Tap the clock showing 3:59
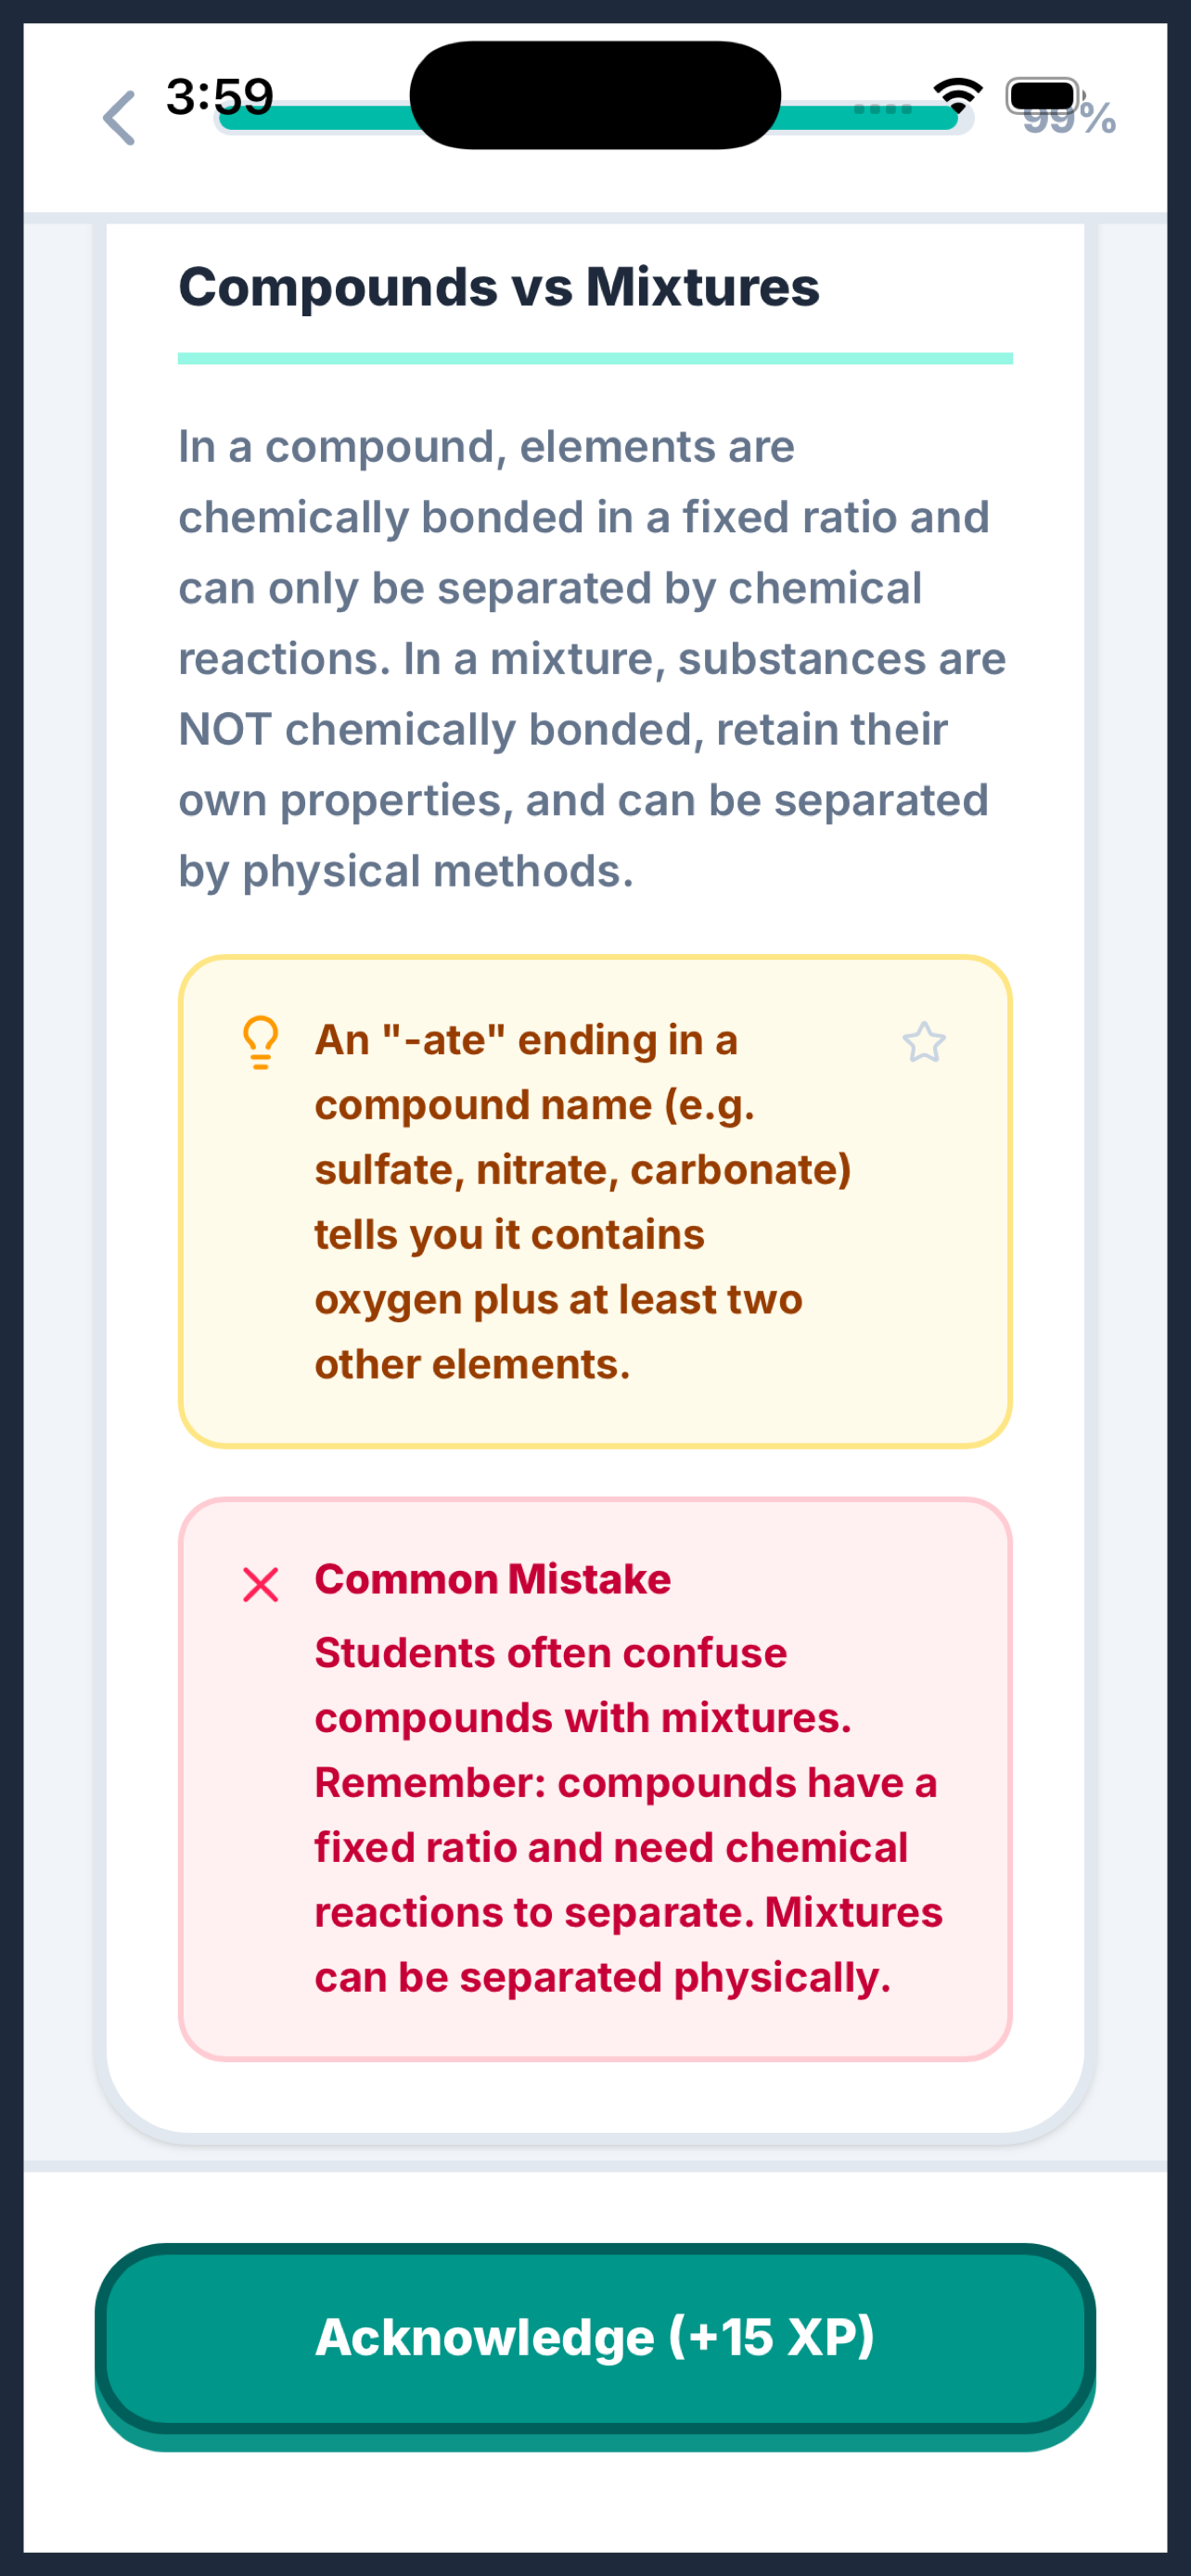This screenshot has width=1191, height=2576. 218,95
